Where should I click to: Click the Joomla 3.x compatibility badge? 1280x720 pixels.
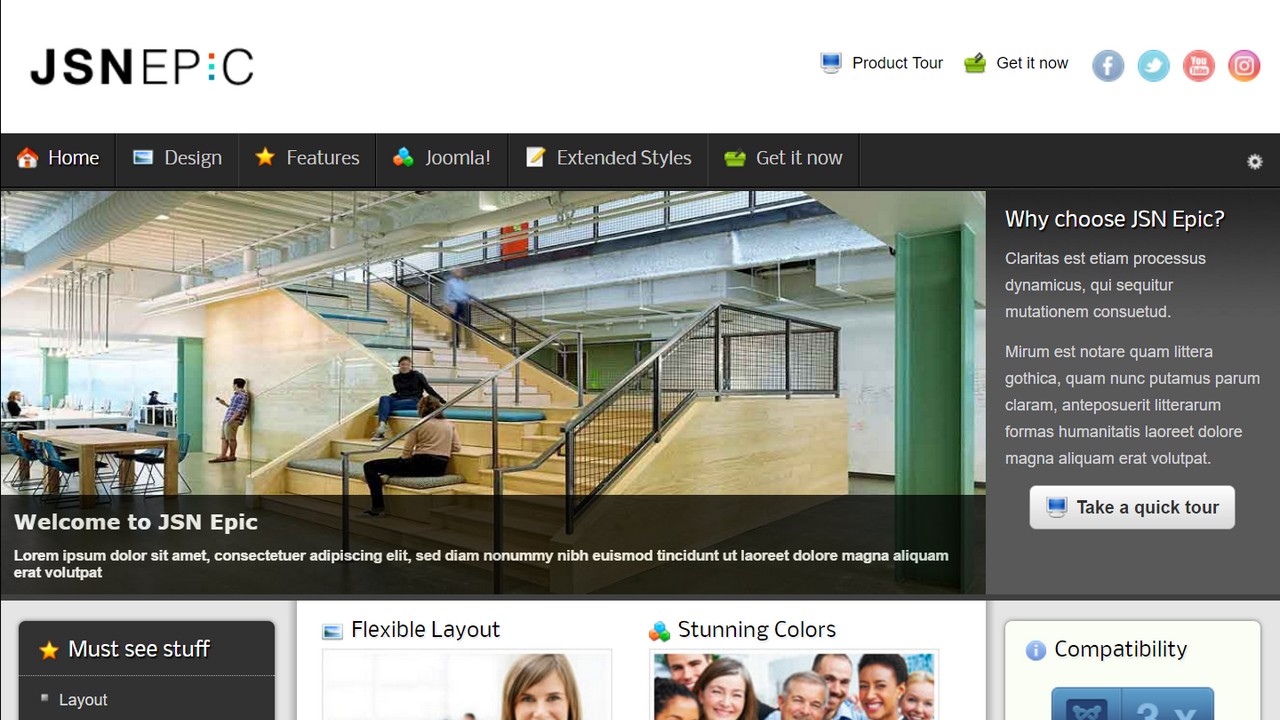coord(1132,704)
